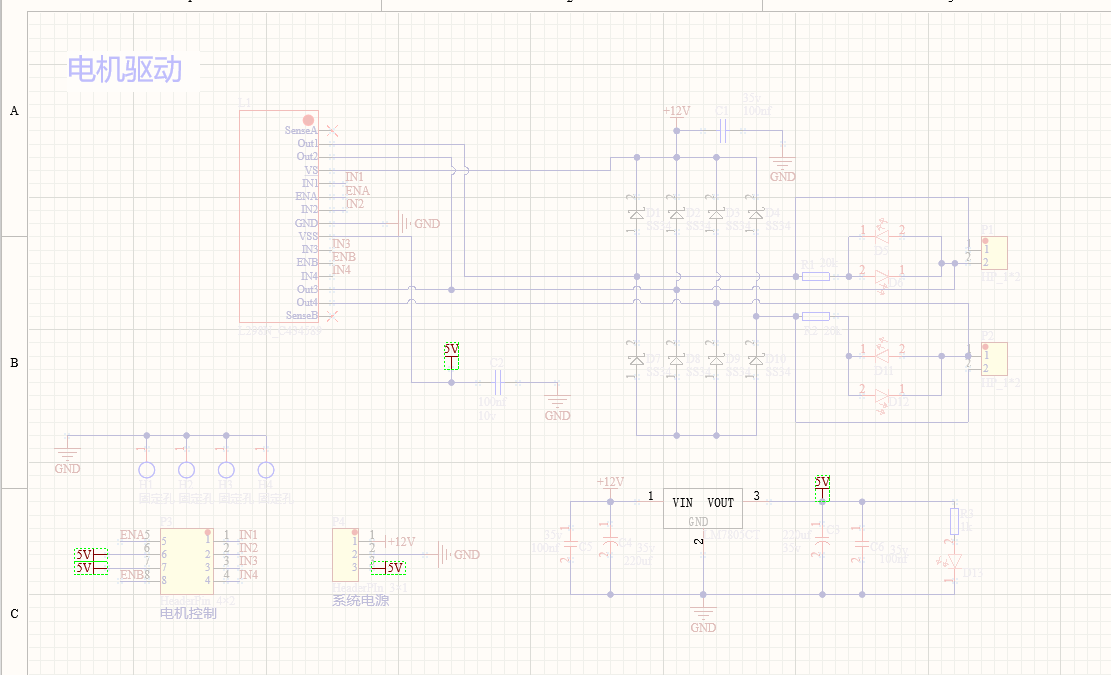This screenshot has height=675, width=1111.
Task: Select diode D4 SS34
Action: point(756,214)
